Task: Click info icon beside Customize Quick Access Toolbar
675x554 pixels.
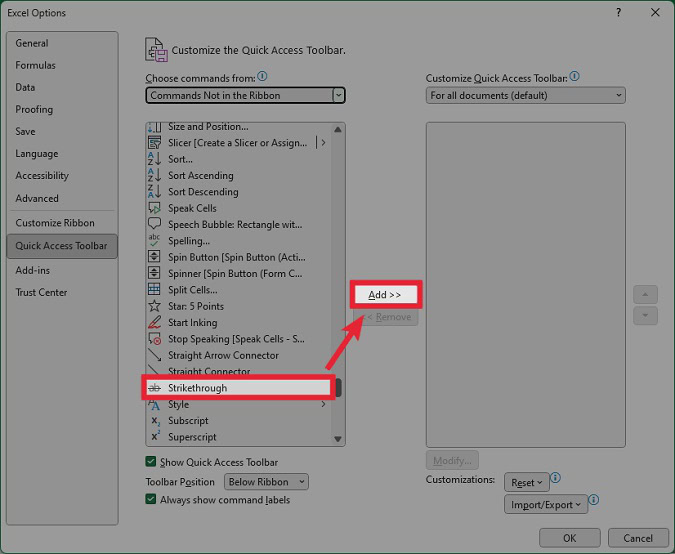Action: (574, 77)
